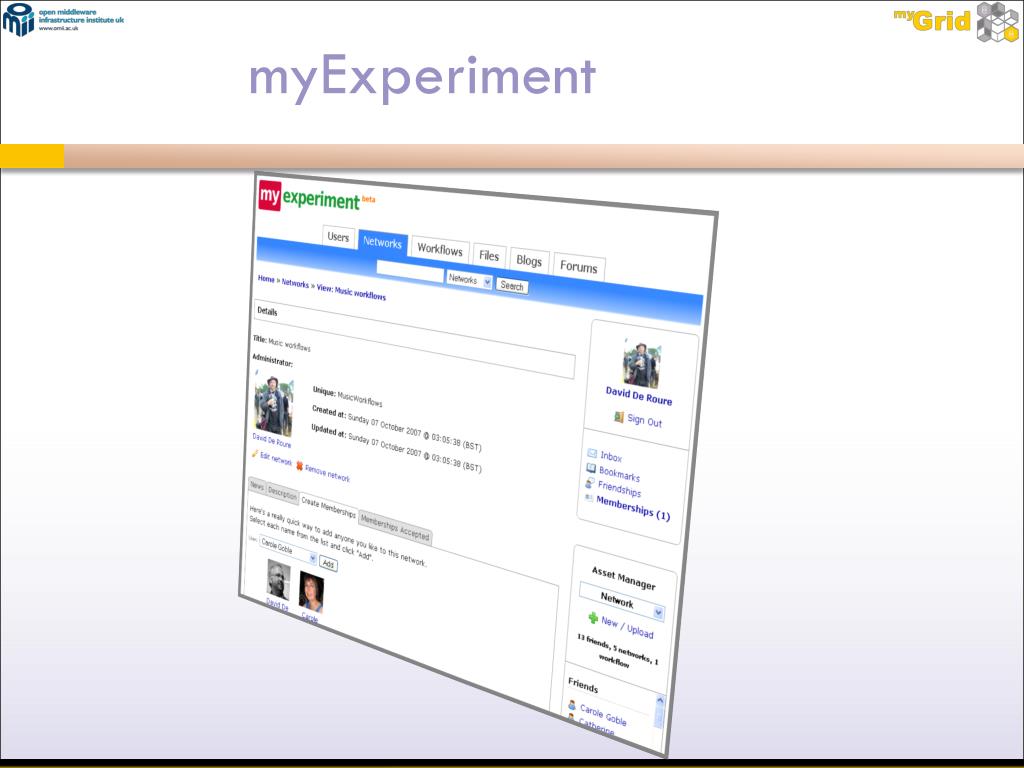The height and width of the screenshot is (768, 1024).
Task: Click the green plus New/Upload icon
Action: (x=593, y=617)
